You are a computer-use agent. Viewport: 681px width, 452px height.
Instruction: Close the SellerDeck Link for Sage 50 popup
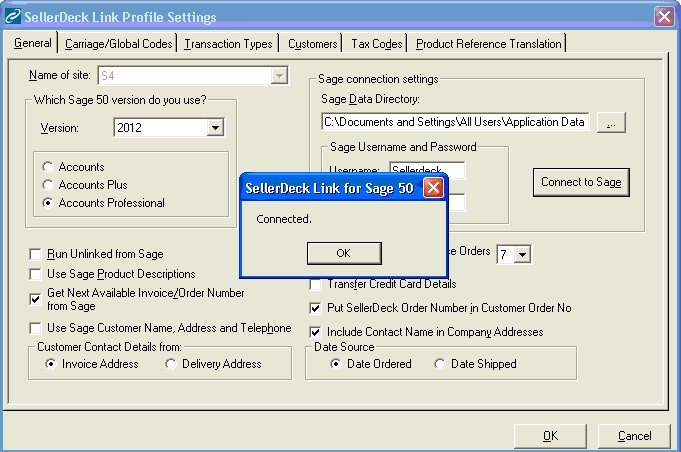tap(433, 187)
